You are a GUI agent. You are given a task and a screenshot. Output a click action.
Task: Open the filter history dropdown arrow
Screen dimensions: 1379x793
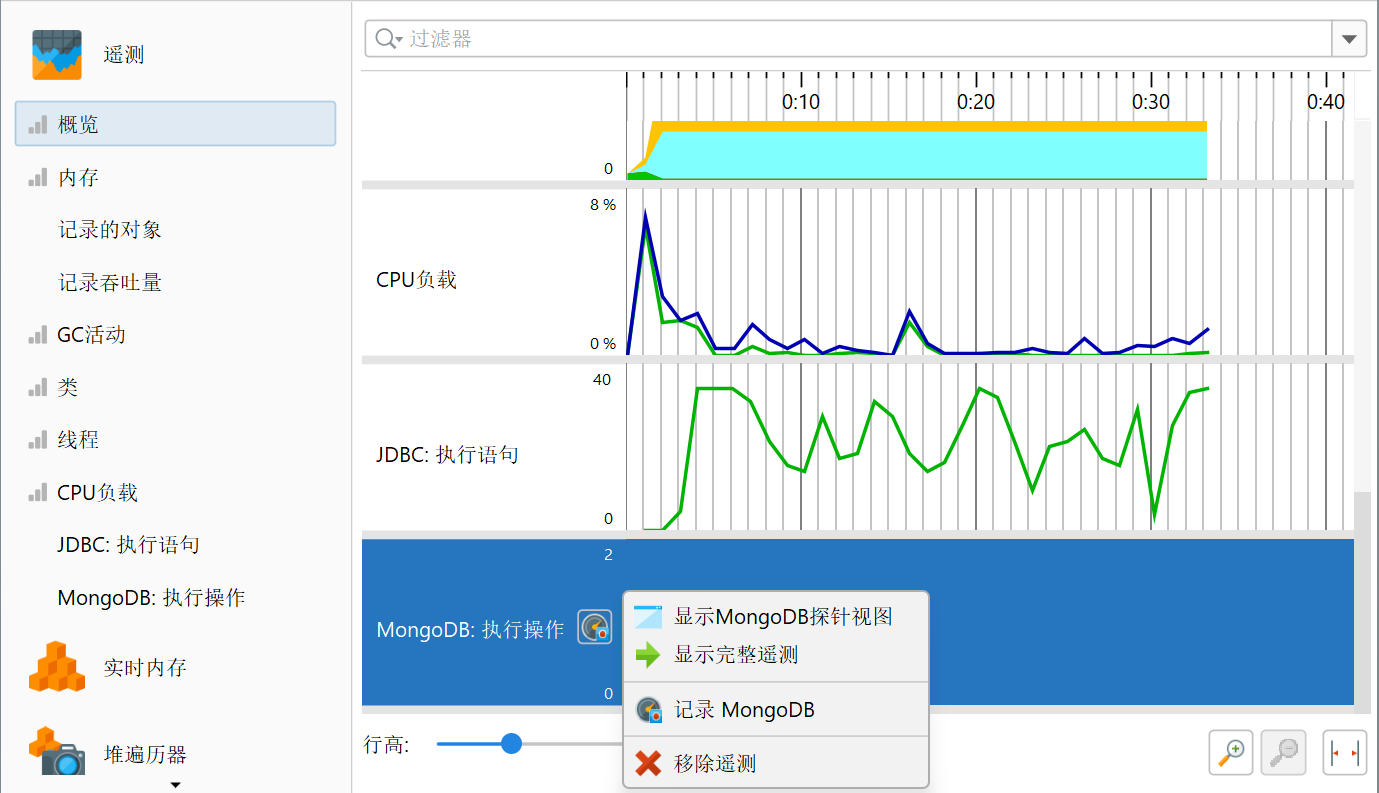[1349, 39]
